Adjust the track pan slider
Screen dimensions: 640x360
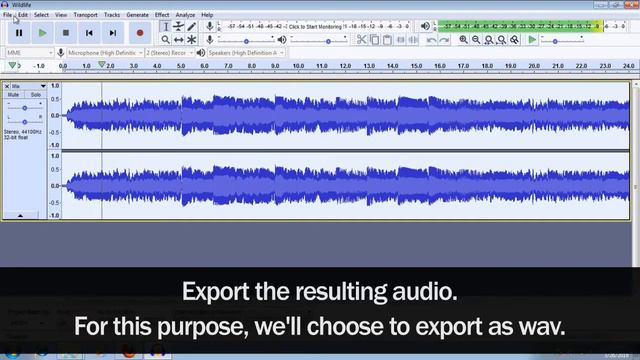[24, 122]
